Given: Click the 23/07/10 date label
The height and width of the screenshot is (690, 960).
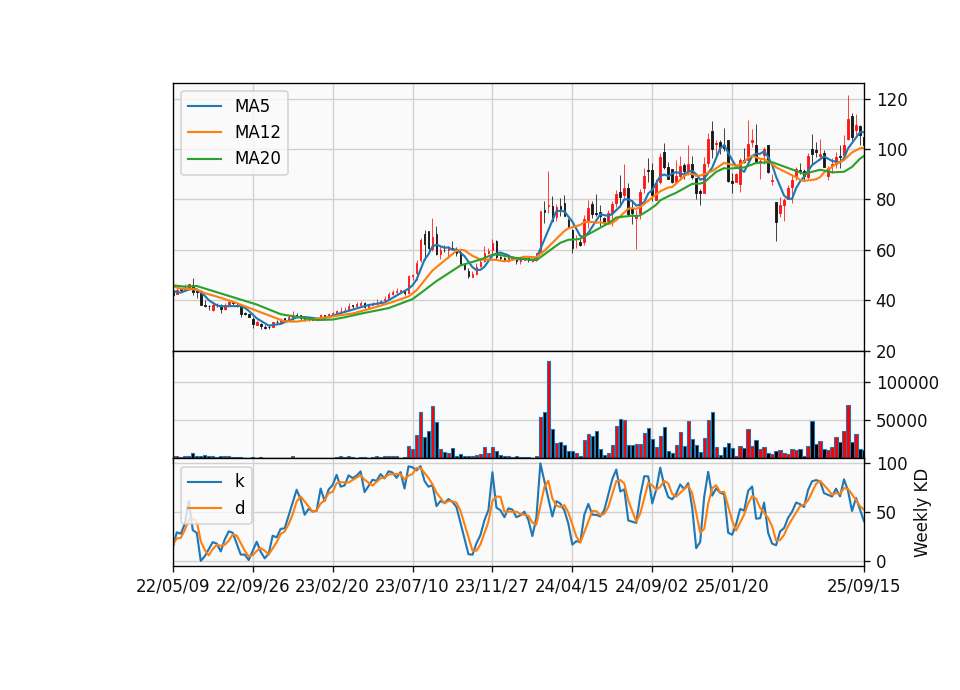Looking at the screenshot, I should pos(411,587).
